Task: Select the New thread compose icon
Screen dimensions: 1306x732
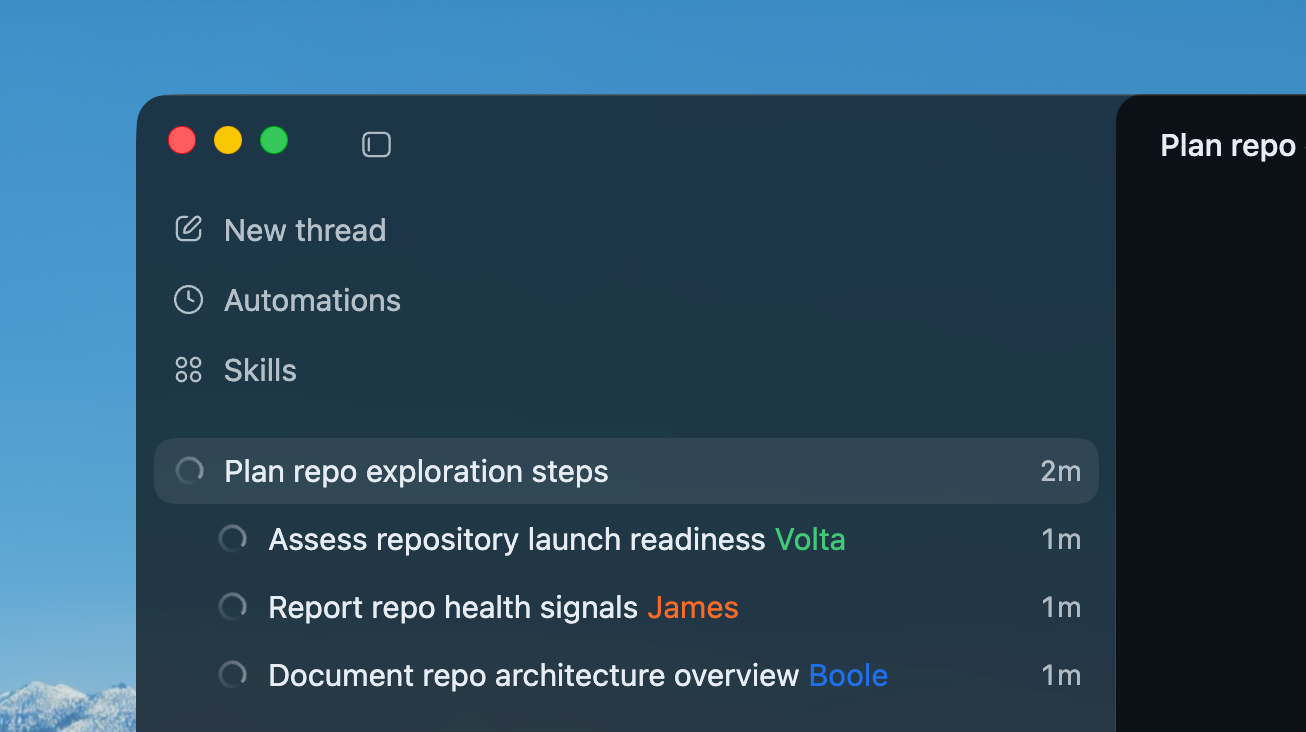Action: point(188,228)
